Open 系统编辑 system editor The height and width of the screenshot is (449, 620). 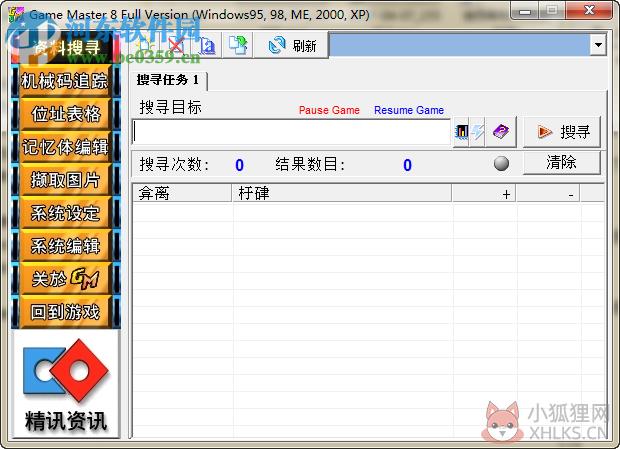(x=65, y=246)
